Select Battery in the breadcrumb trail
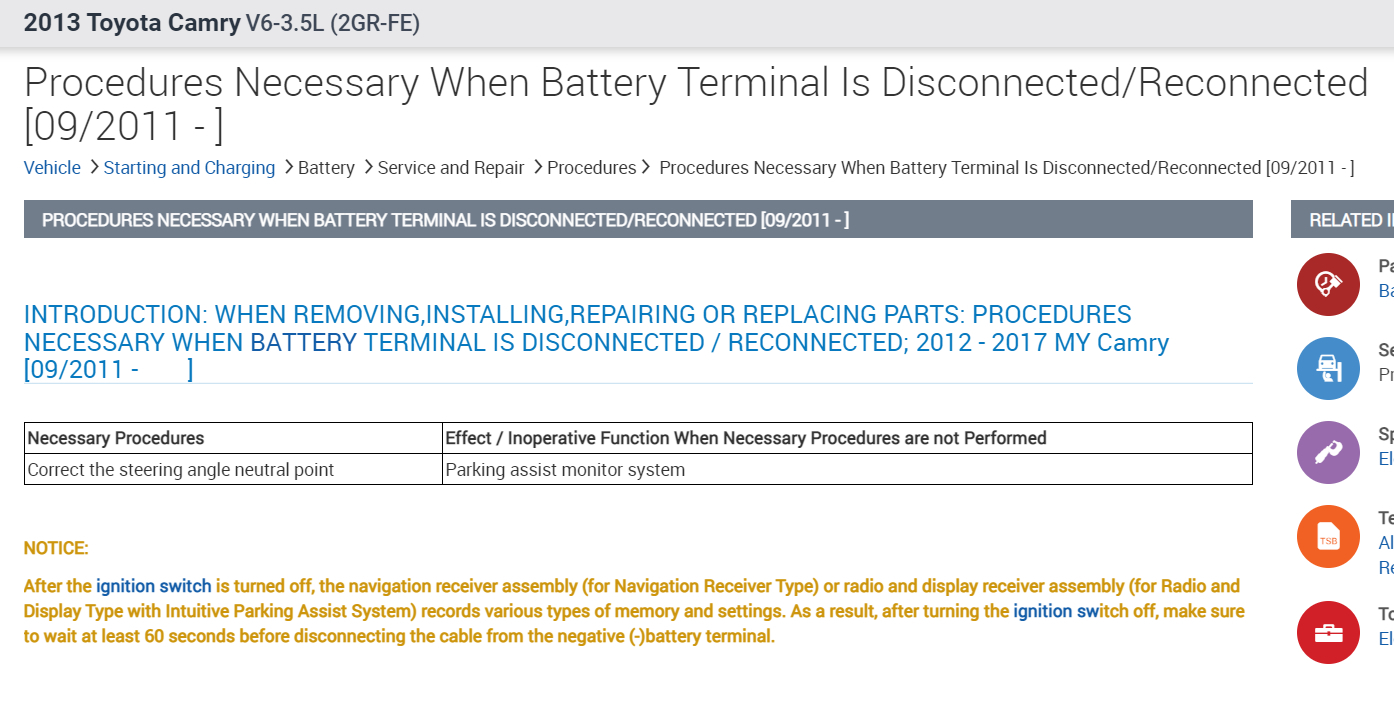This screenshot has width=1394, height=702. 326,168
